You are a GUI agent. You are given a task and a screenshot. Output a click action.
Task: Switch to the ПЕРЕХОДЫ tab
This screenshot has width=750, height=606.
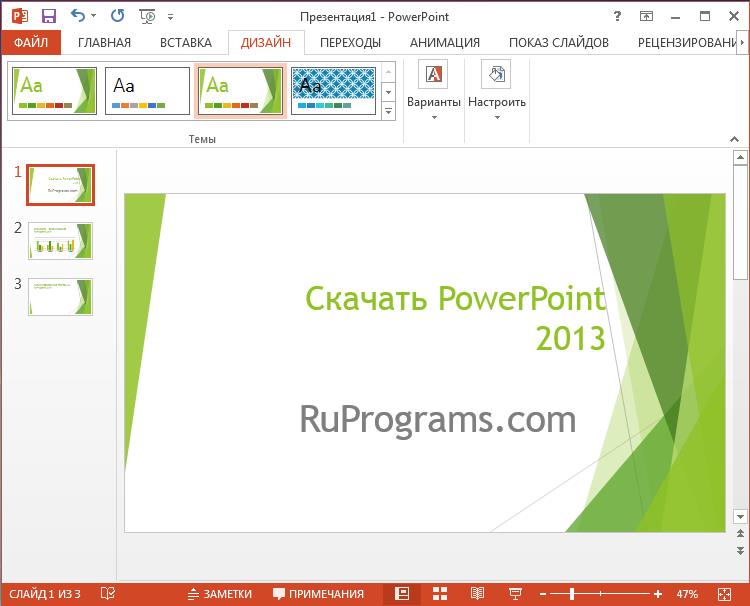coord(350,43)
